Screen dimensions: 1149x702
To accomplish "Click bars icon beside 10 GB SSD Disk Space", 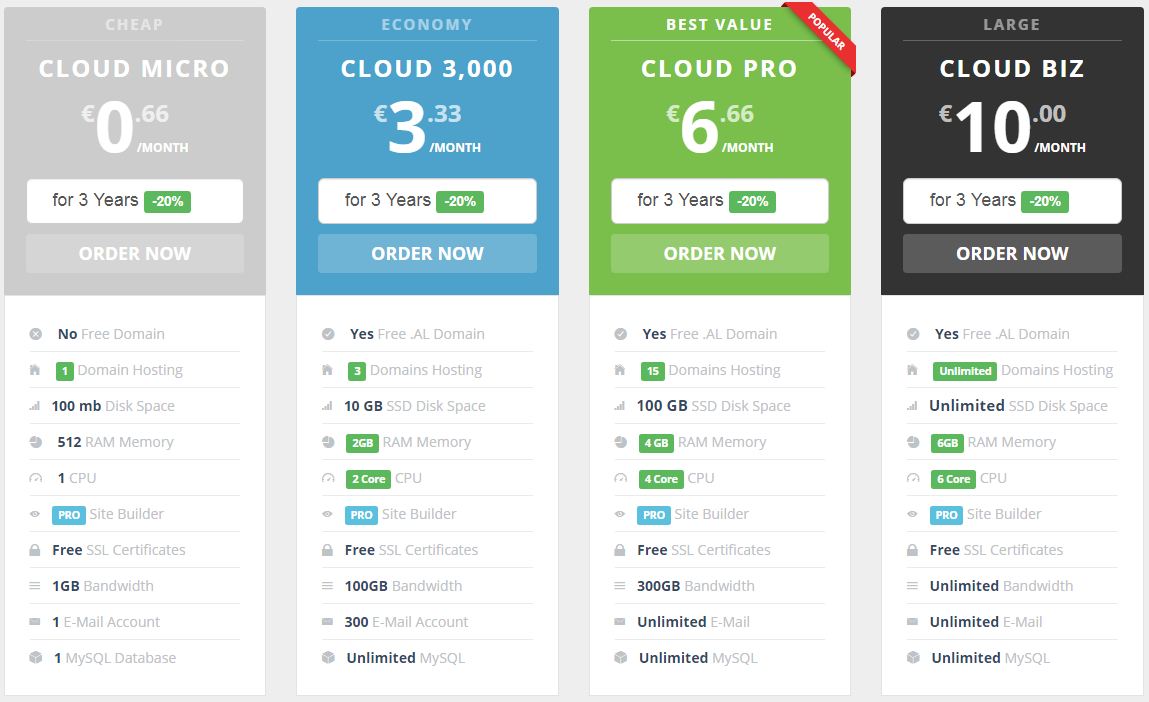I will pyautogui.click(x=327, y=406).
